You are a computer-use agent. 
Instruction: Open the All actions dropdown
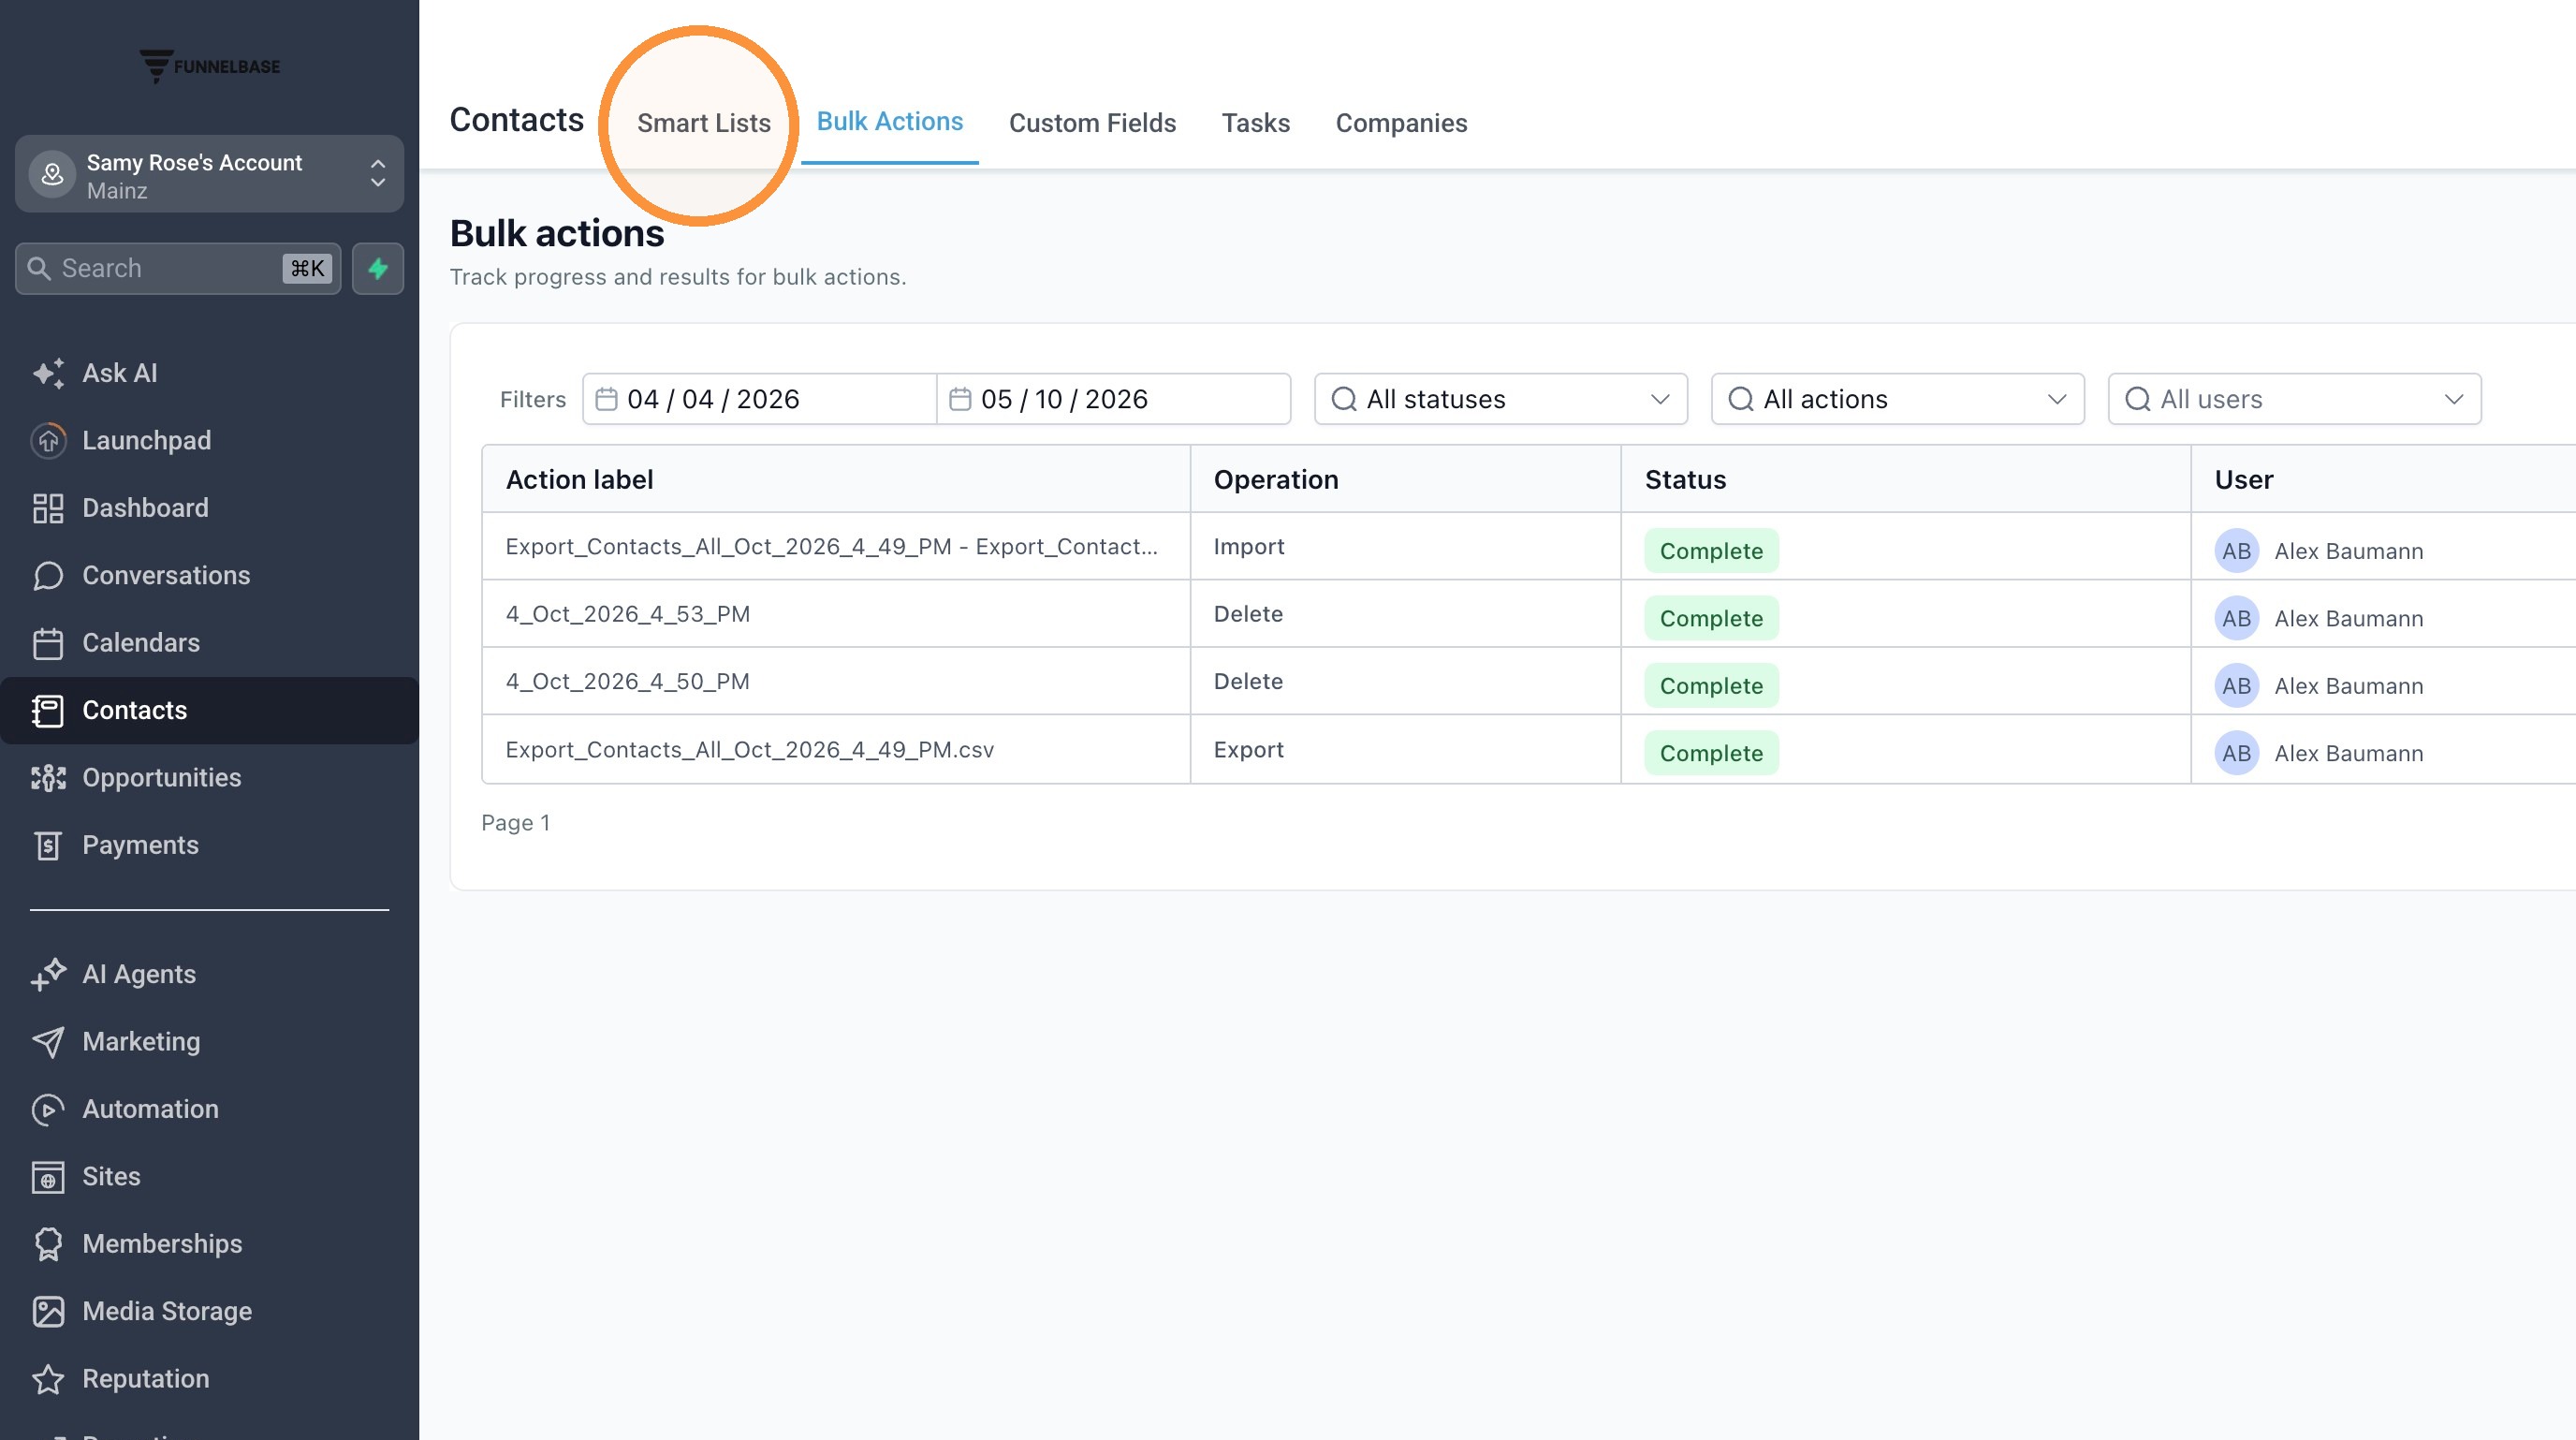tap(1898, 399)
